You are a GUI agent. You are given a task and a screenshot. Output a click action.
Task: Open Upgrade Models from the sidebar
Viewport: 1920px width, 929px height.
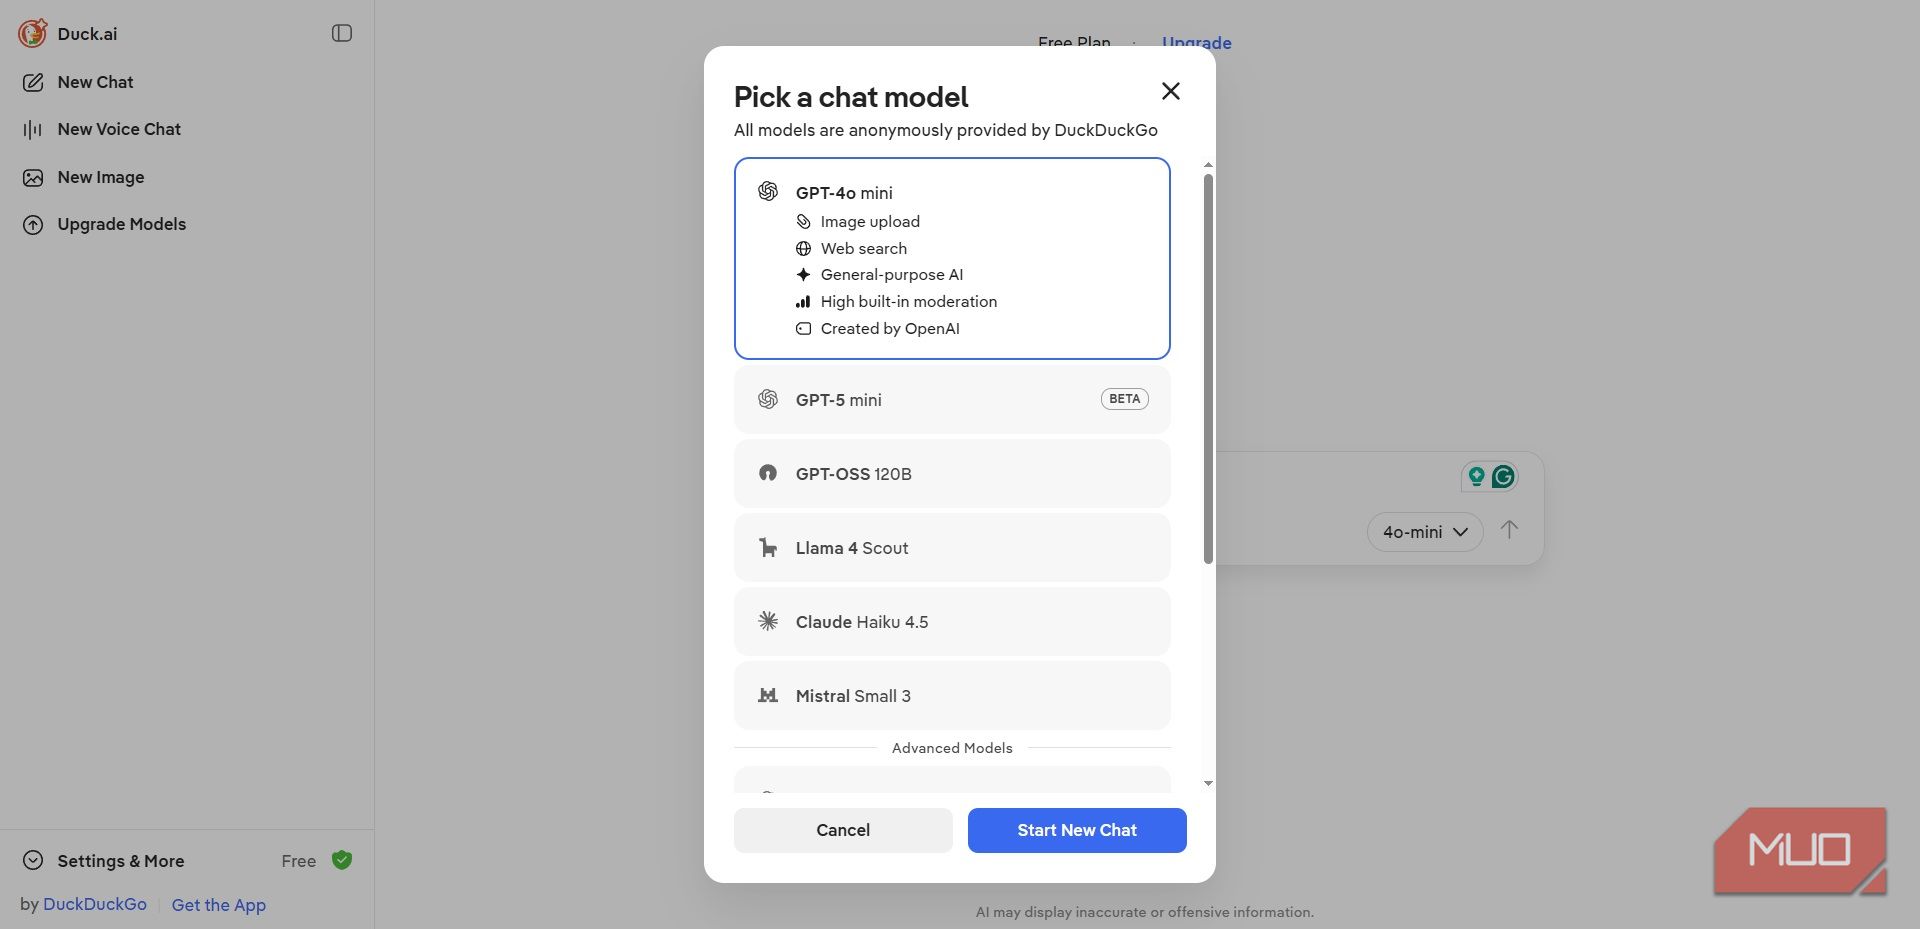click(x=122, y=224)
